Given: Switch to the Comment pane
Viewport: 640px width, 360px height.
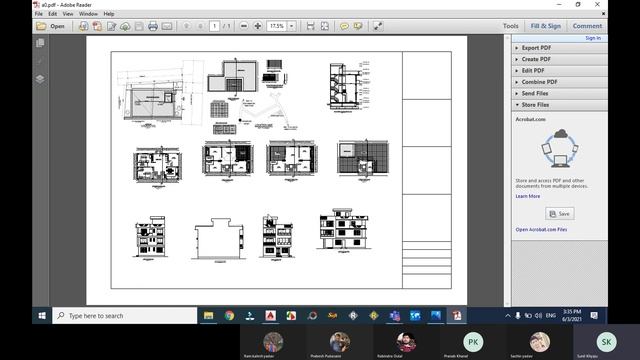Looking at the screenshot, I should (x=587, y=26).
